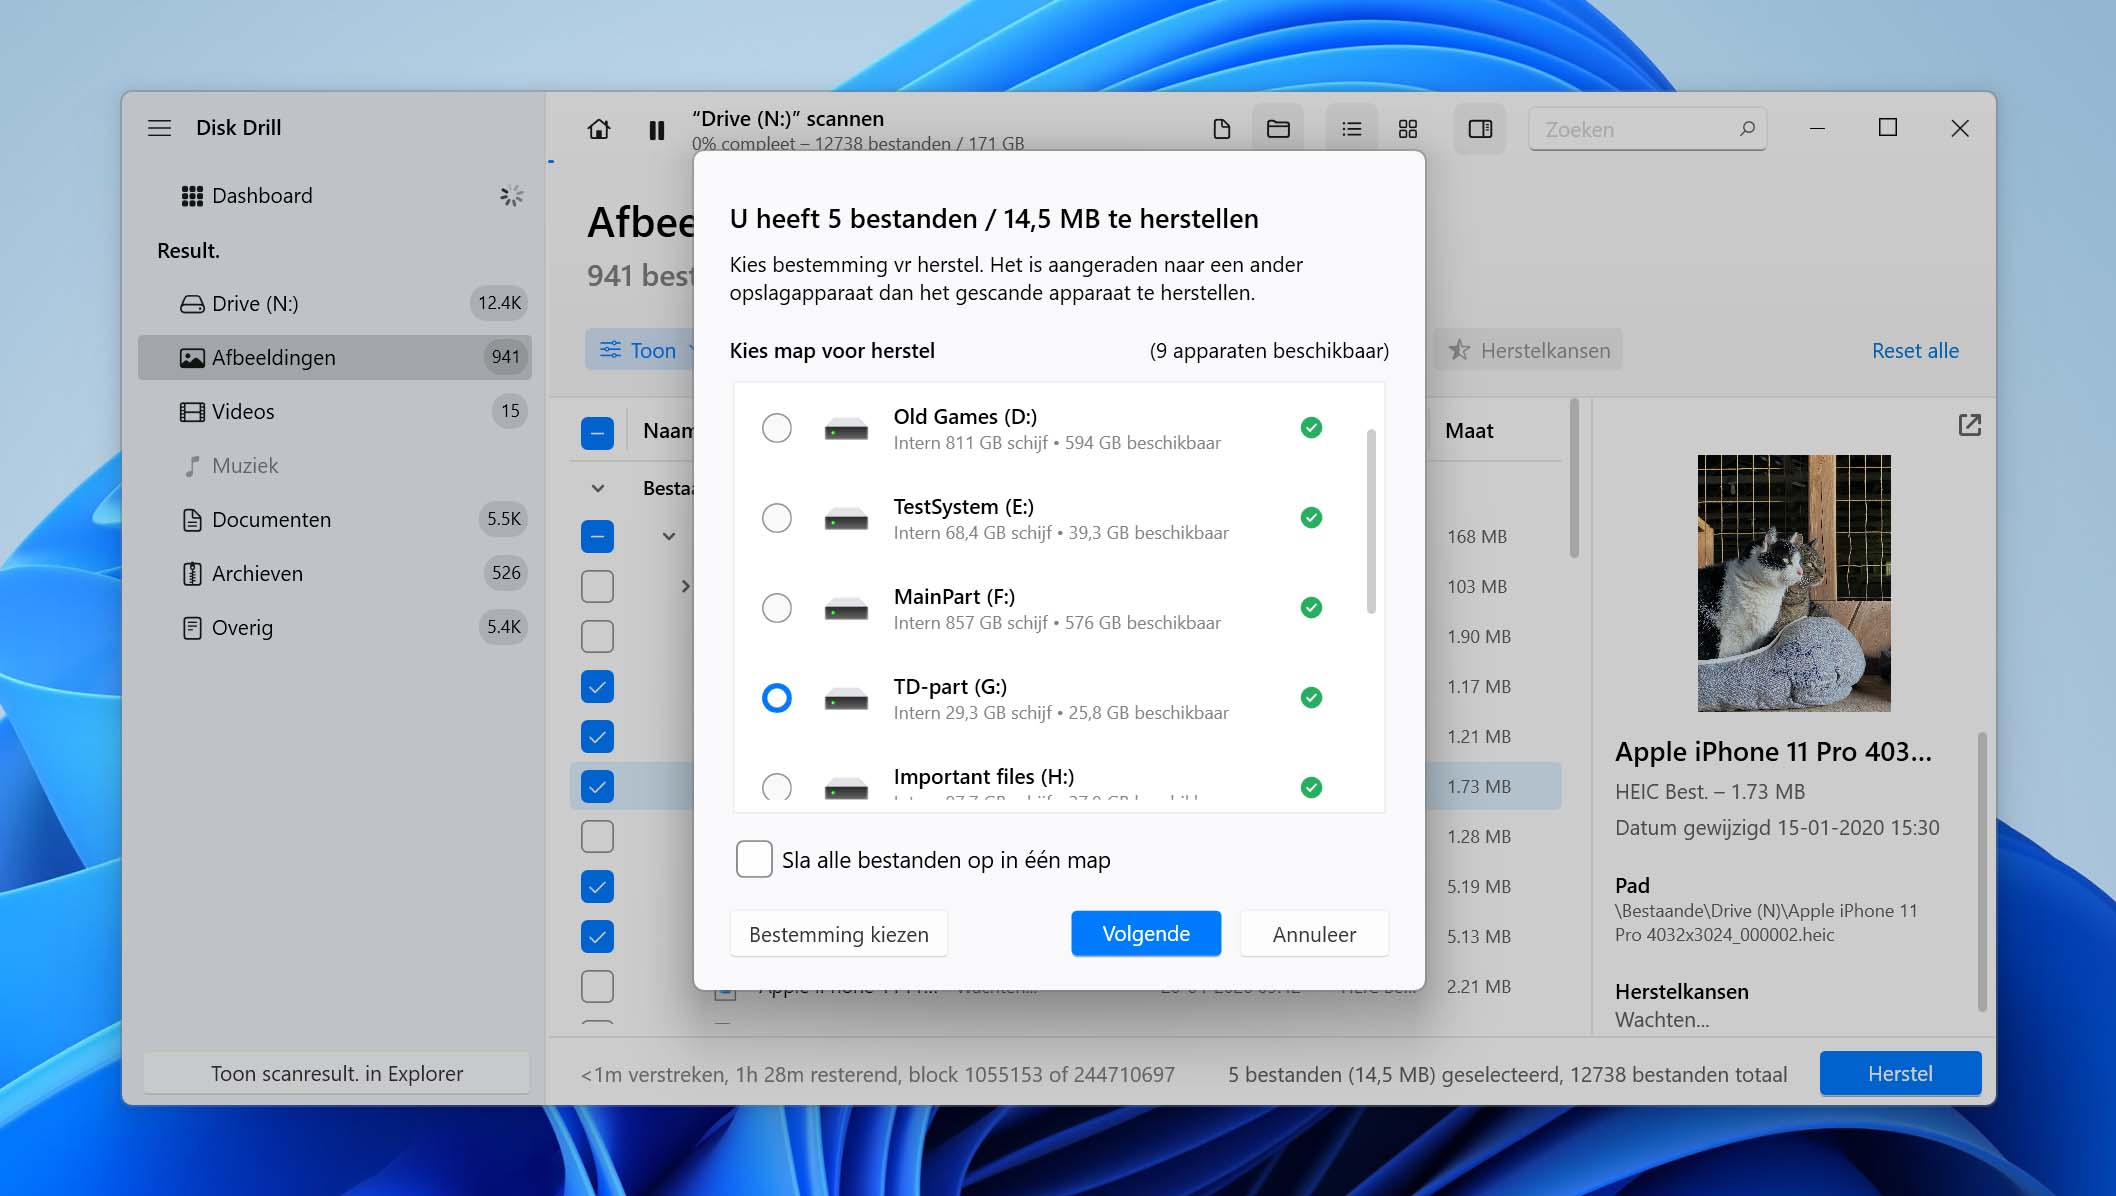Select Muziek category
This screenshot has height=1196, width=2116.
pyautogui.click(x=335, y=465)
